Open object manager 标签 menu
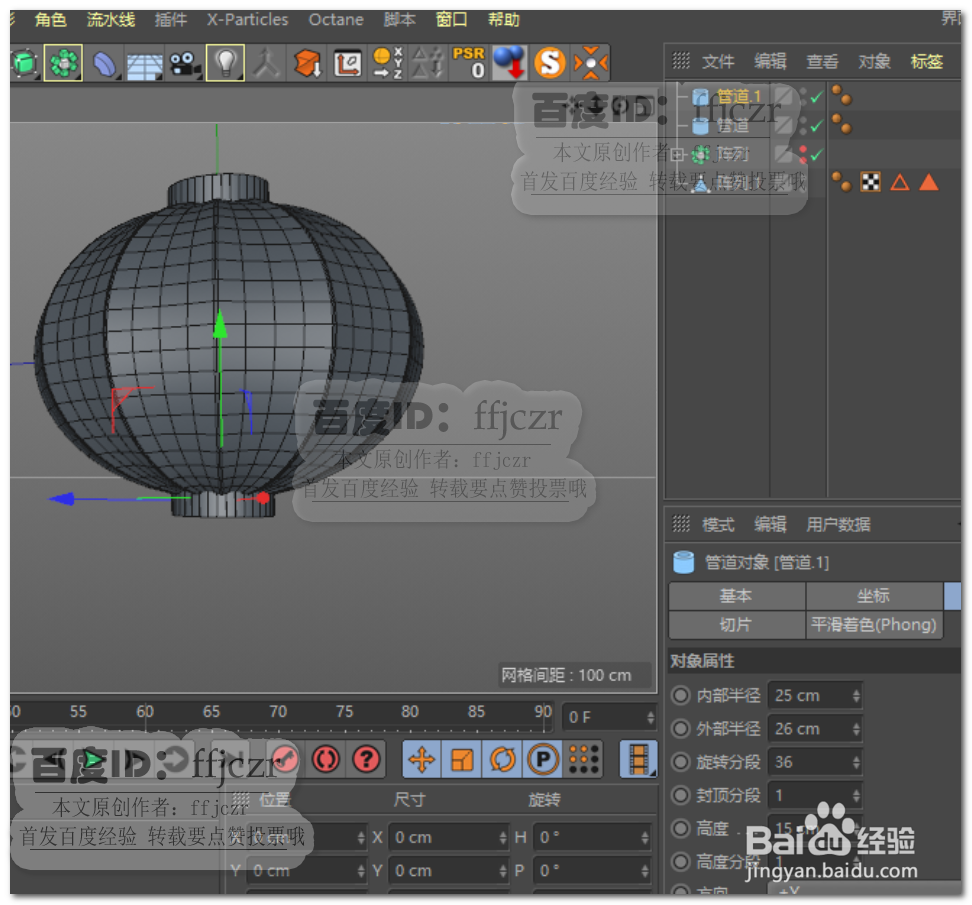The width and height of the screenshot is (972, 905). [926, 61]
